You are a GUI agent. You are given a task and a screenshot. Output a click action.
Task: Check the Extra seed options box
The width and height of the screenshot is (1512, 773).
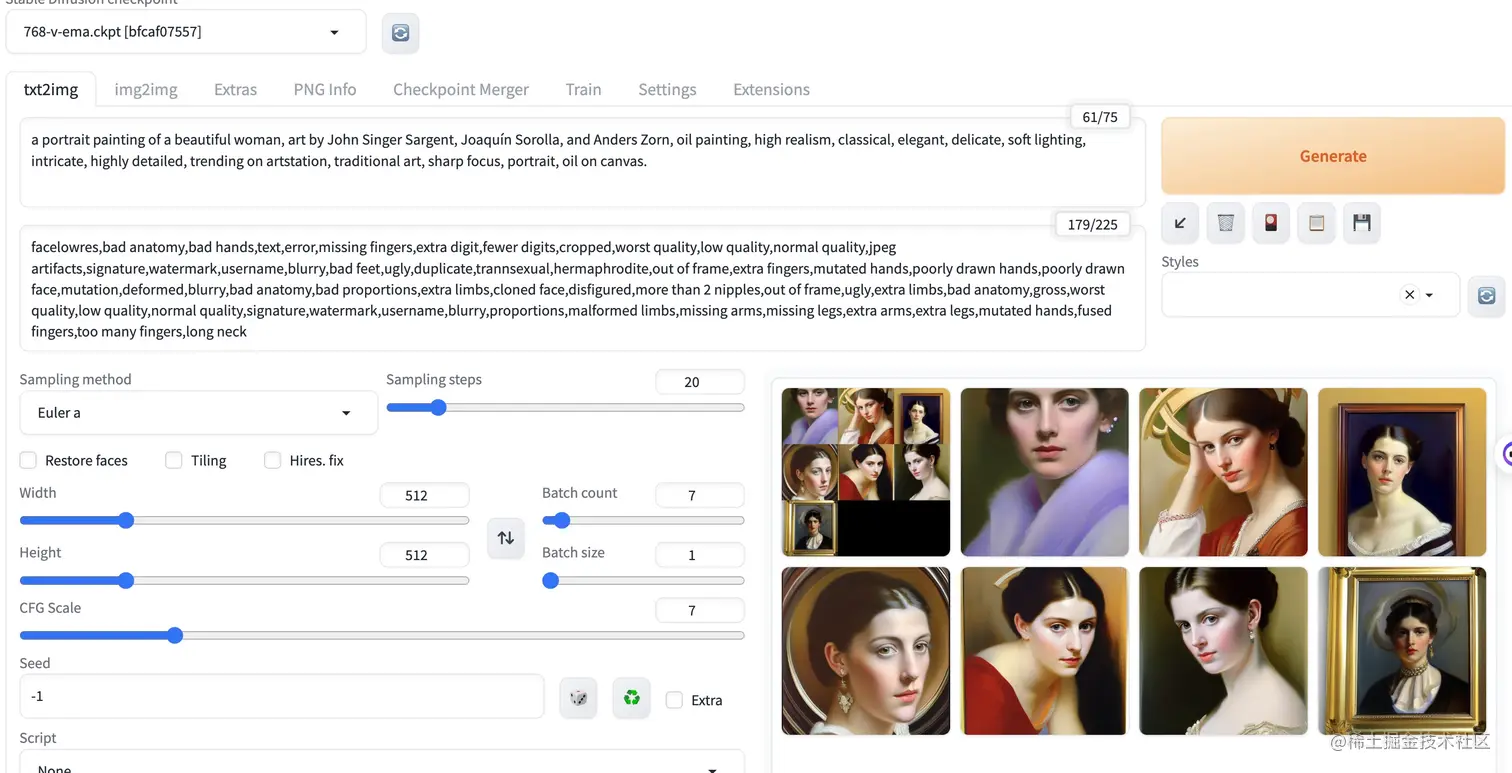click(x=674, y=700)
